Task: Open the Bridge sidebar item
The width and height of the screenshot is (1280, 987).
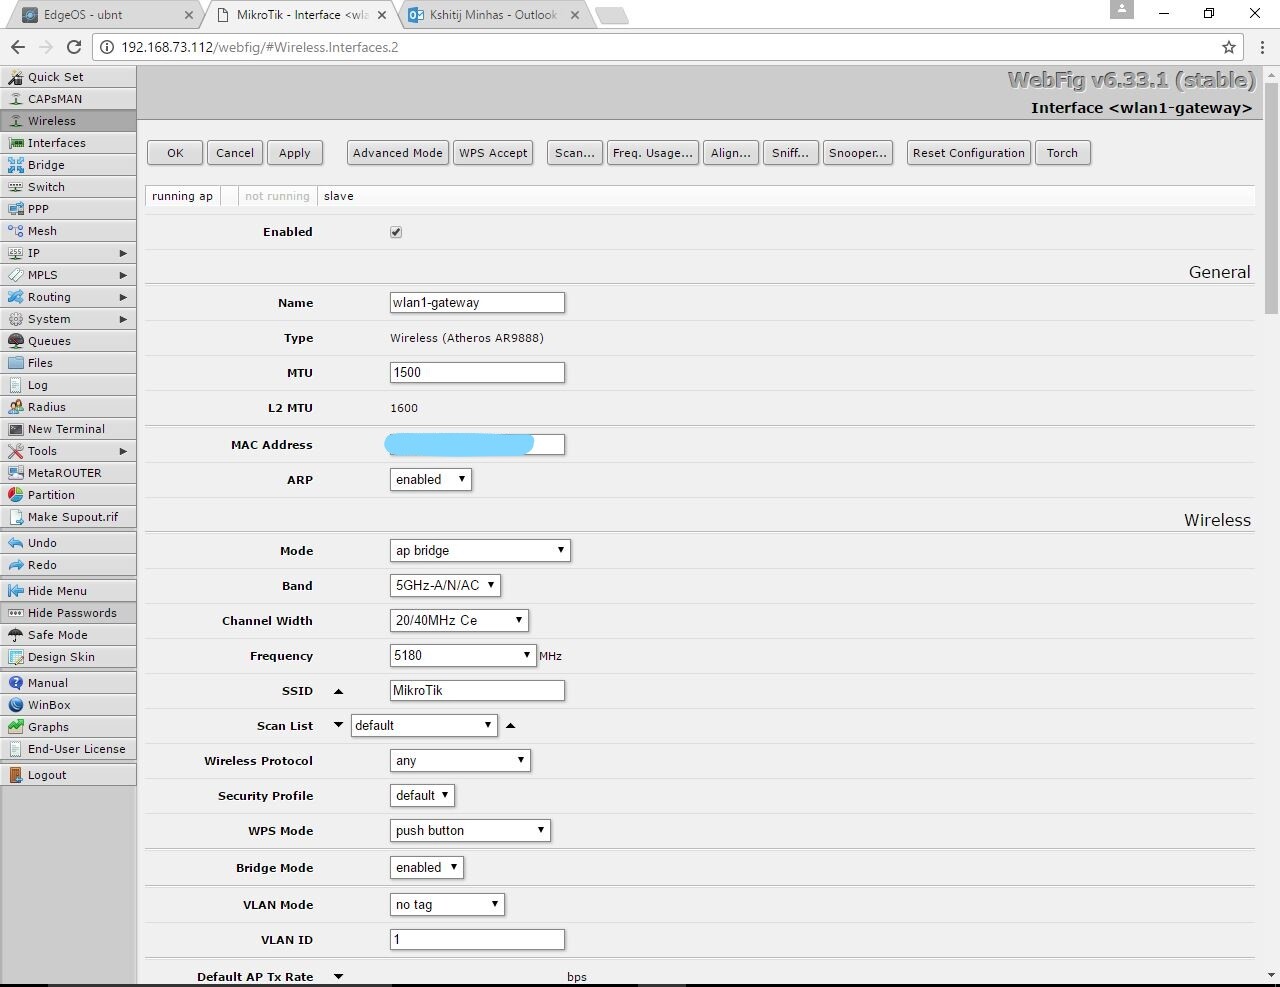Action: tap(68, 165)
